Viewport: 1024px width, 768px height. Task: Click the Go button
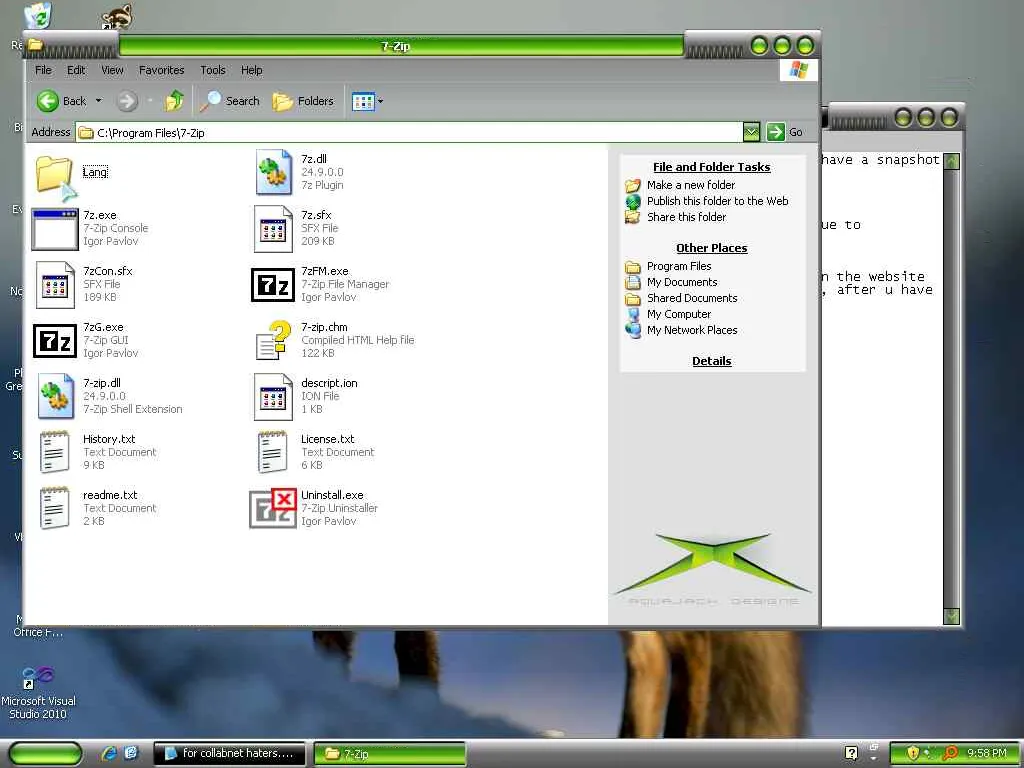coord(785,132)
